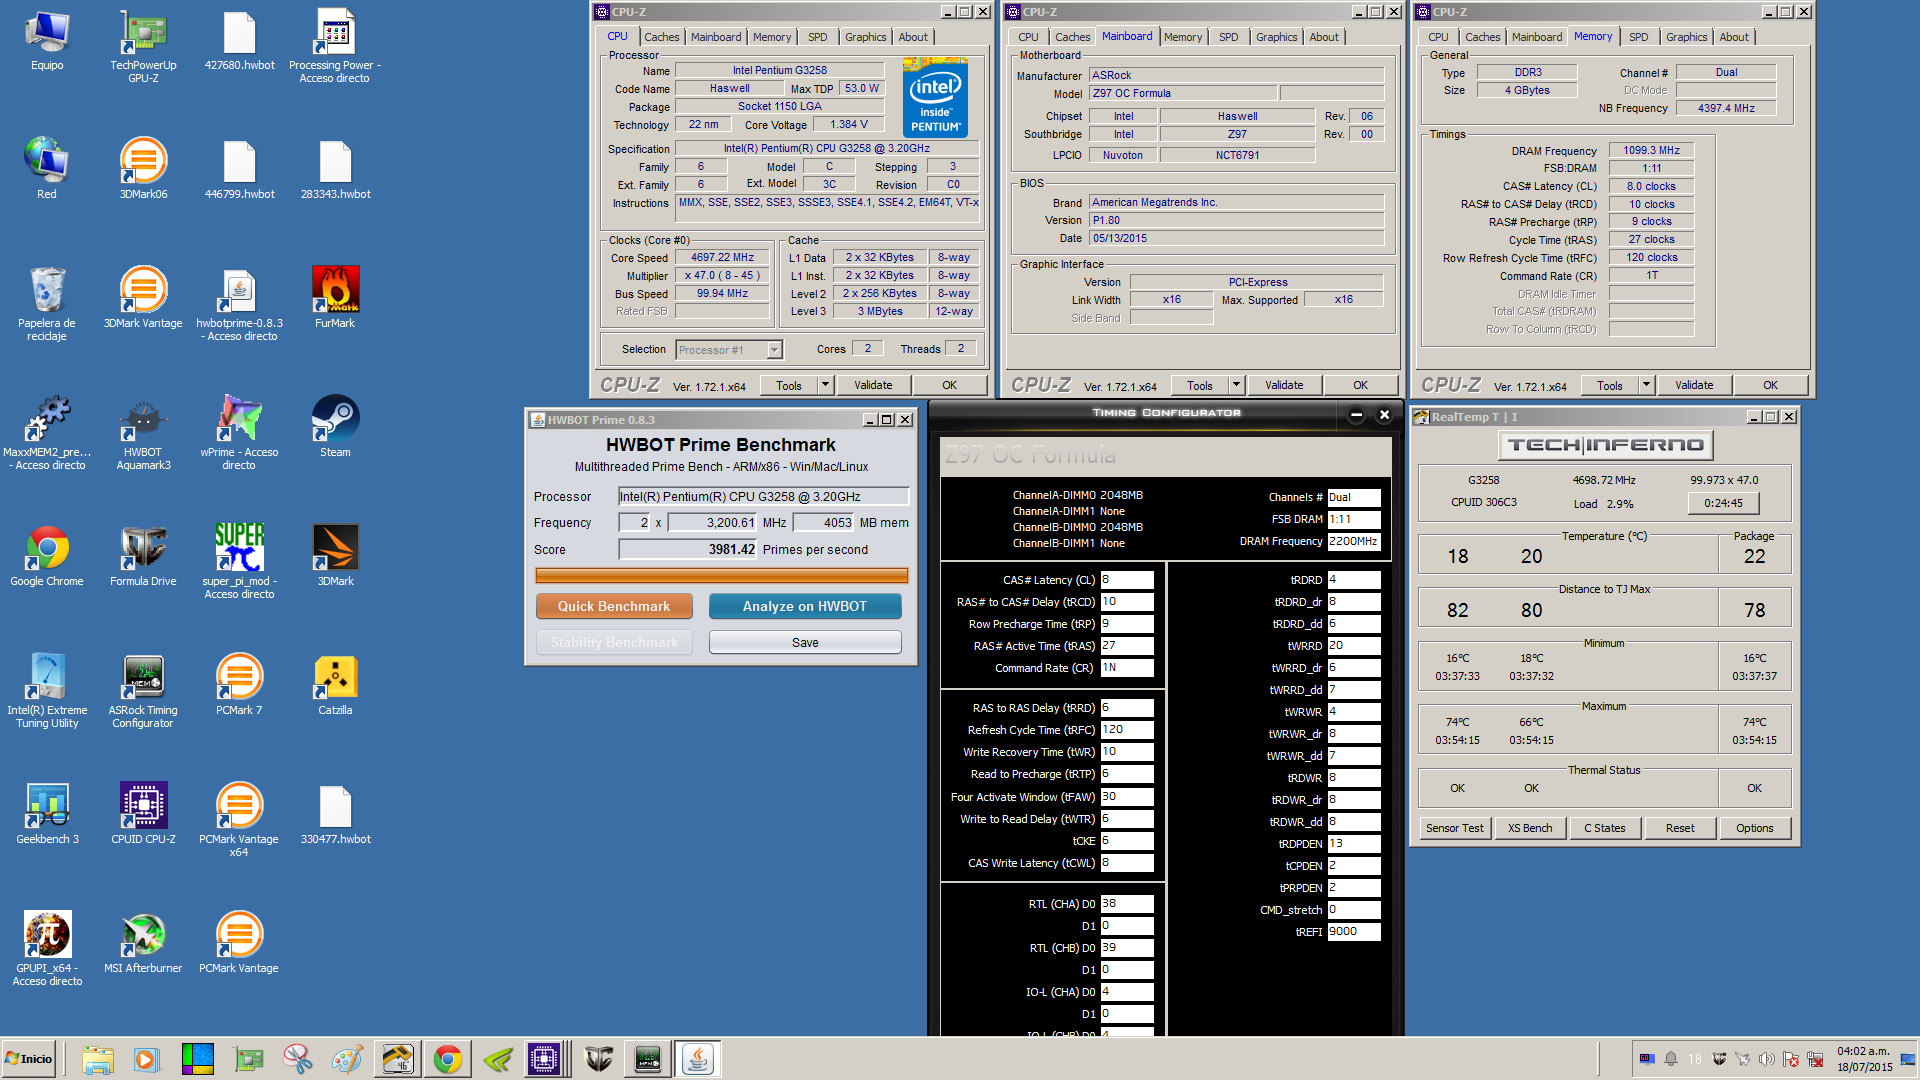Open PCMark 7 desktop icon
Viewport: 1920px width, 1080px height.
(239, 684)
